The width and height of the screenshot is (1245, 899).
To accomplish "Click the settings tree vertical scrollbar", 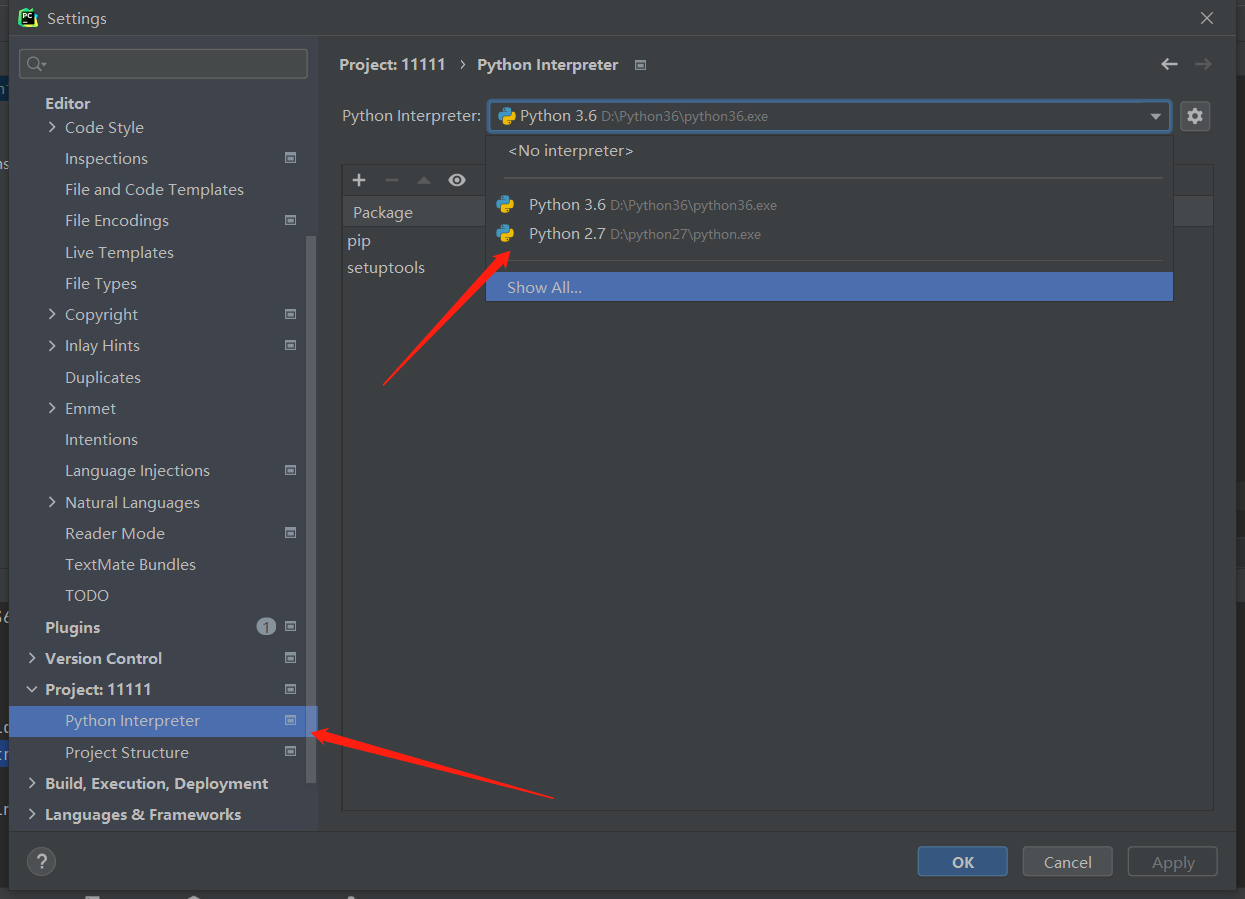I will (x=311, y=508).
